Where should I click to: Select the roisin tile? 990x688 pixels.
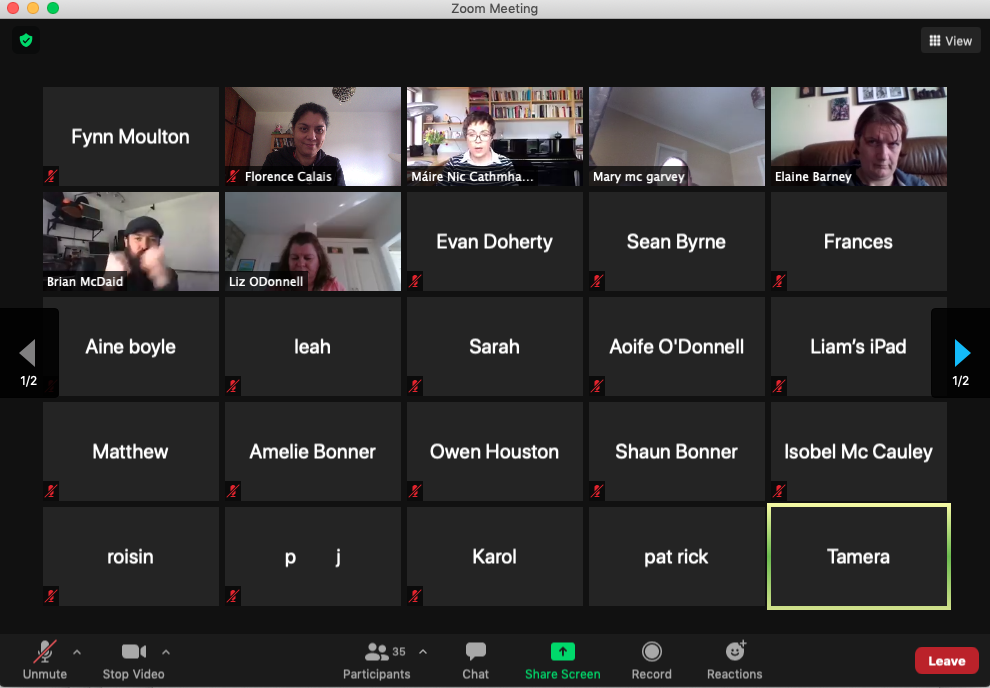[131, 557]
